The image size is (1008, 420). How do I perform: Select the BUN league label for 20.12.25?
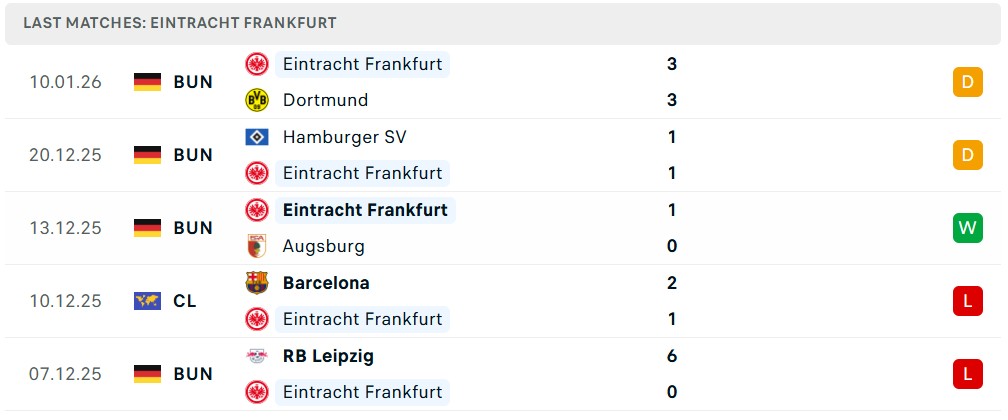point(193,155)
